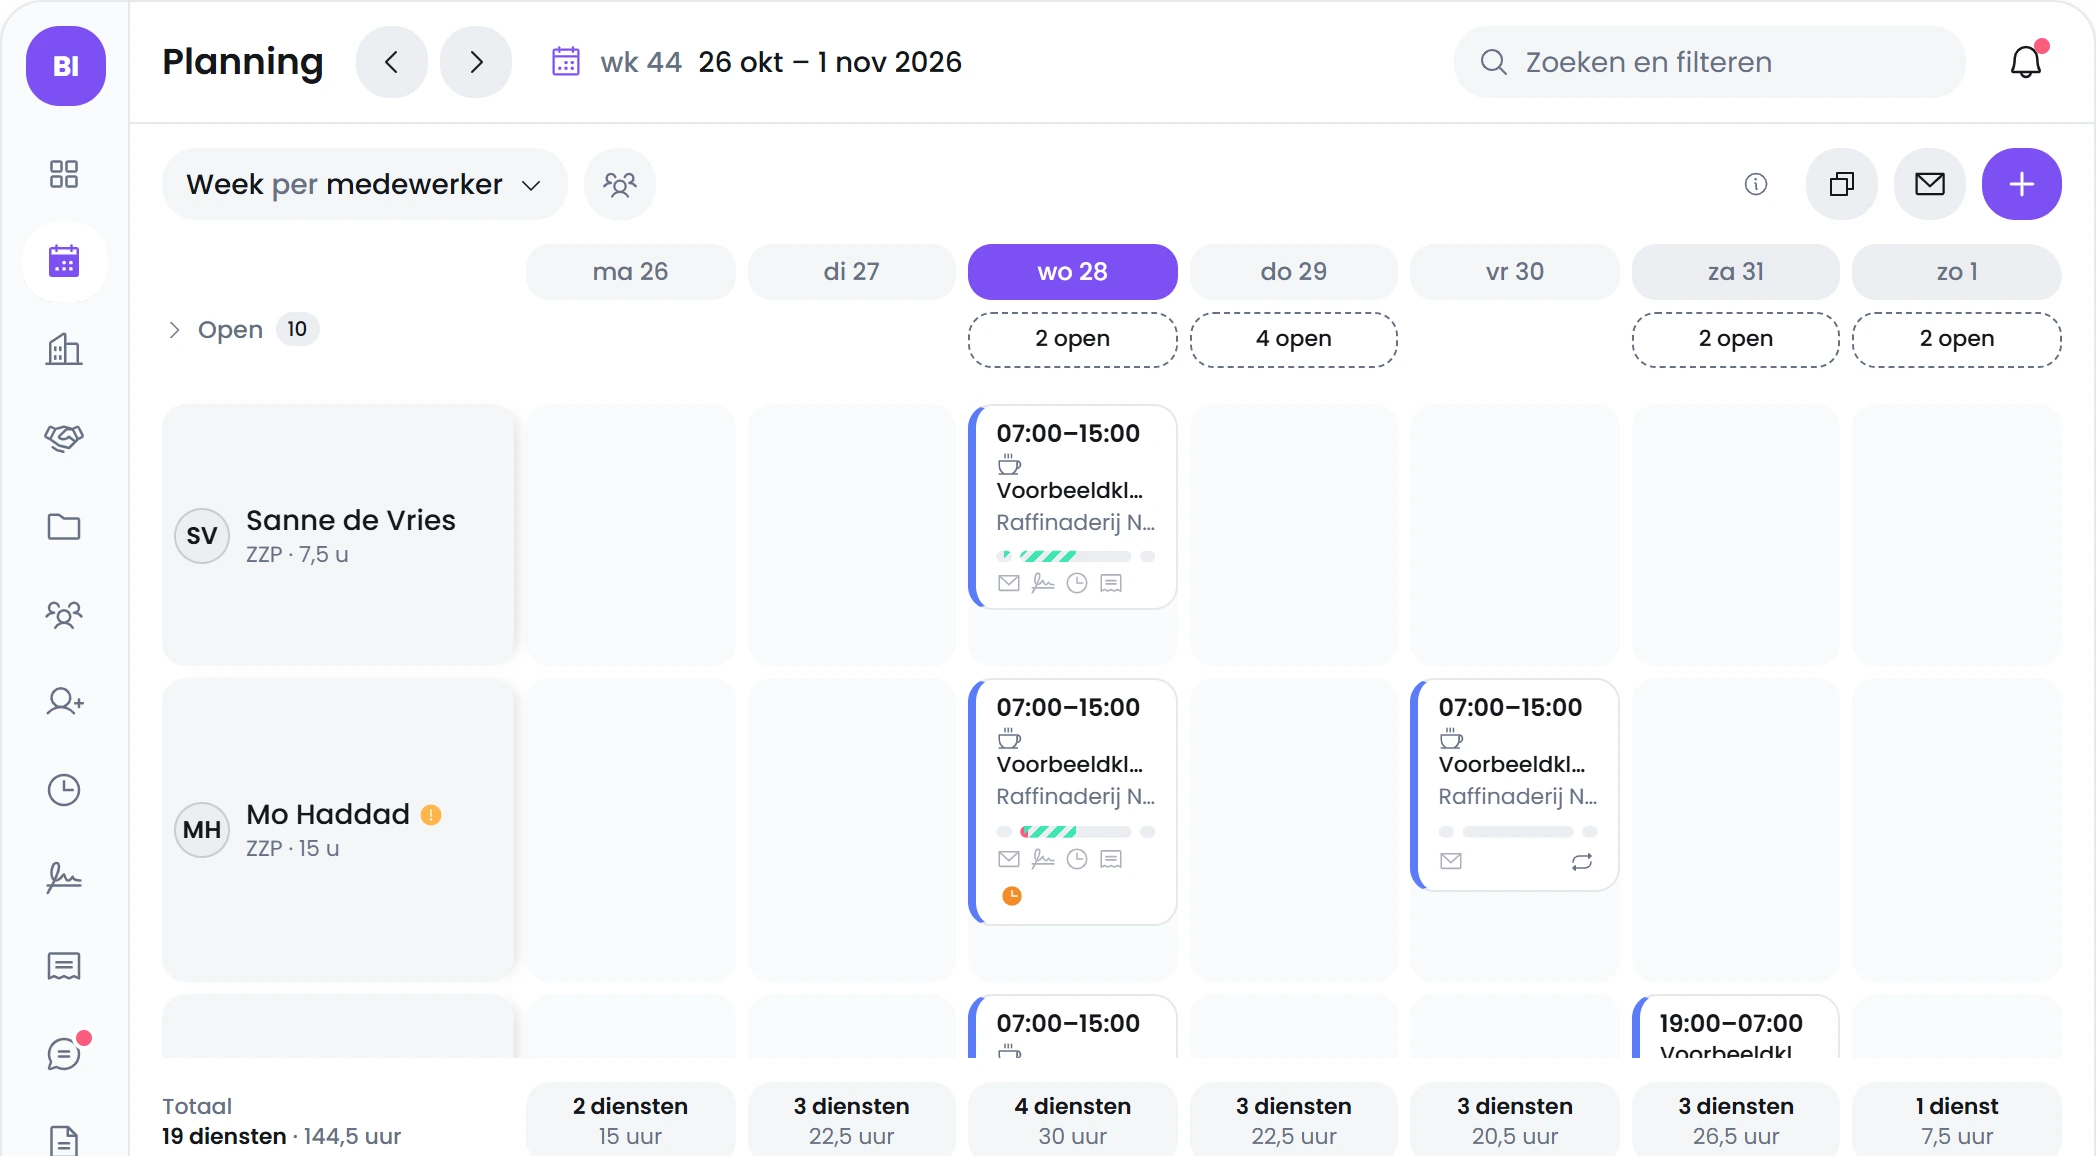The width and height of the screenshot is (2096, 1156).
Task: Select the 'di 27' day header
Action: pos(852,272)
